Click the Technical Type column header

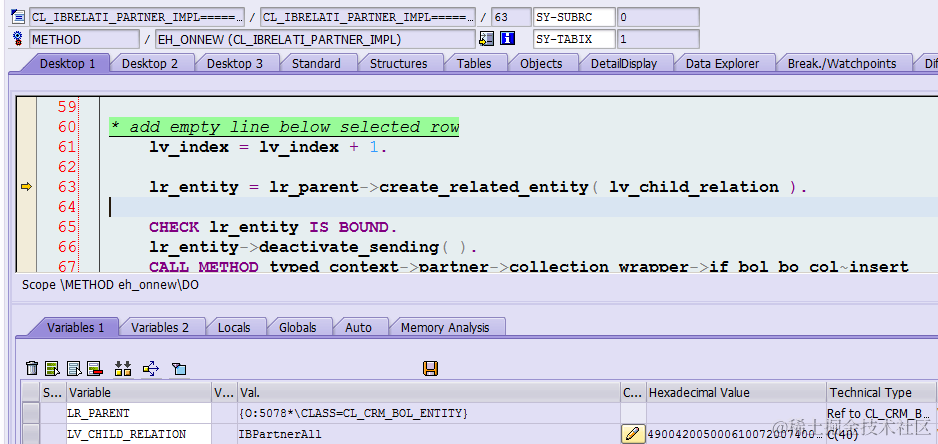(x=881, y=393)
